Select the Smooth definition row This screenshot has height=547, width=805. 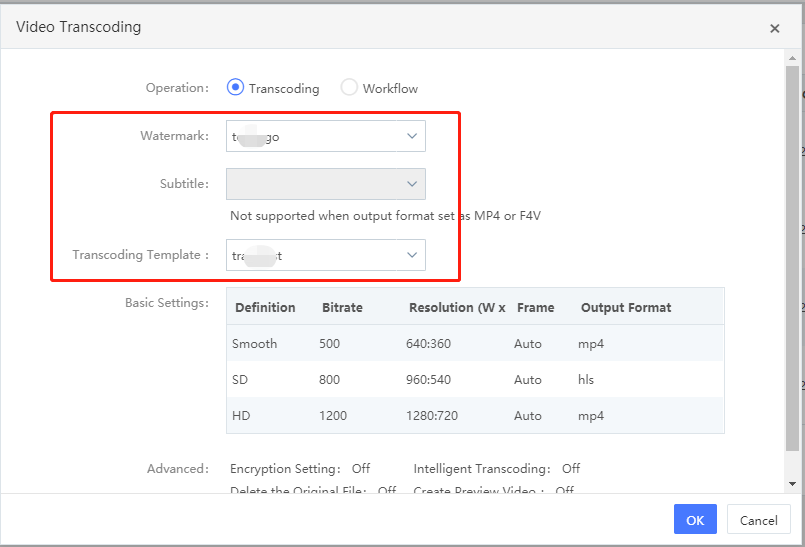pos(475,343)
